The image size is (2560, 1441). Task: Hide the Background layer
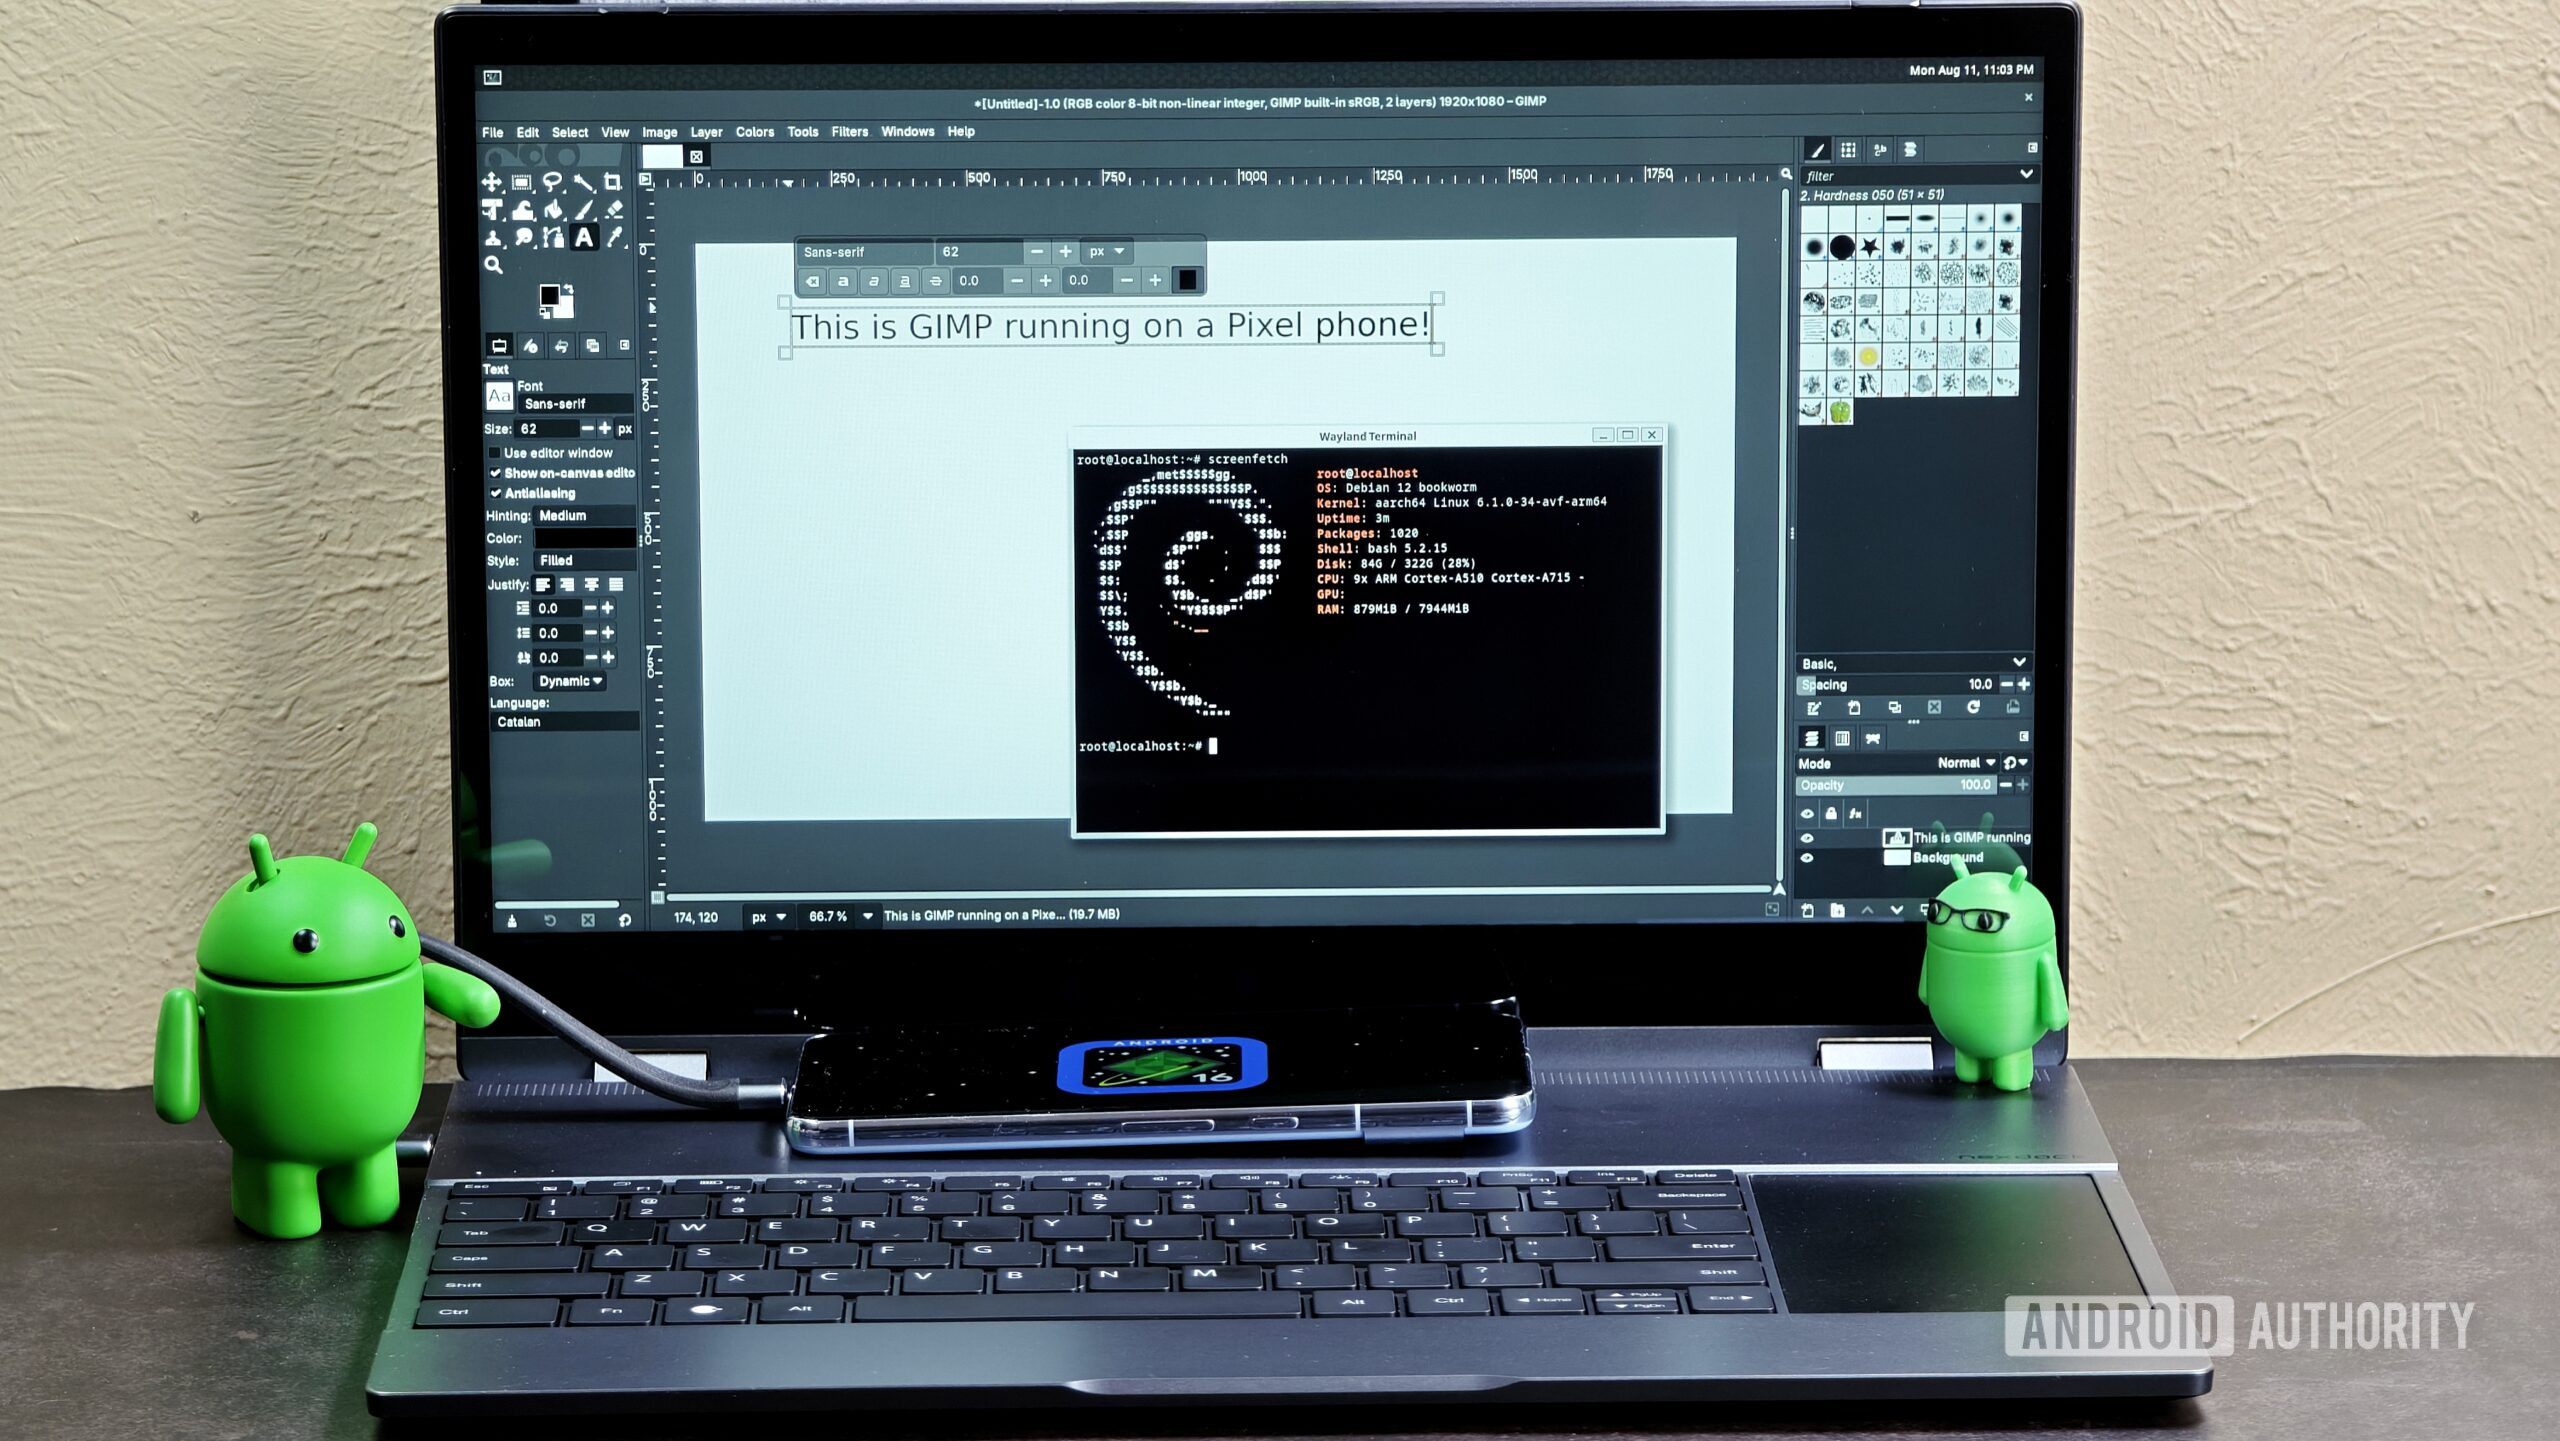click(1807, 858)
